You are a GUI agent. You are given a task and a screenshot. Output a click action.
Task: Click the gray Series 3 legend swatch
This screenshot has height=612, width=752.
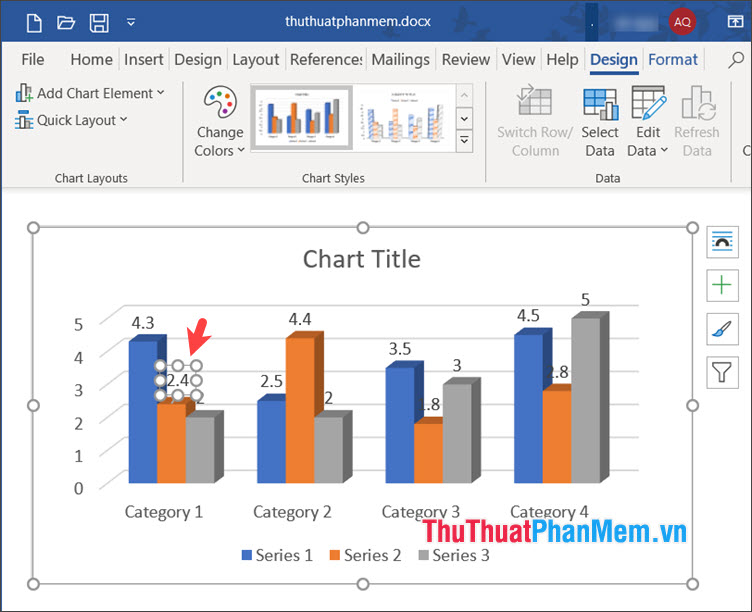pos(423,555)
